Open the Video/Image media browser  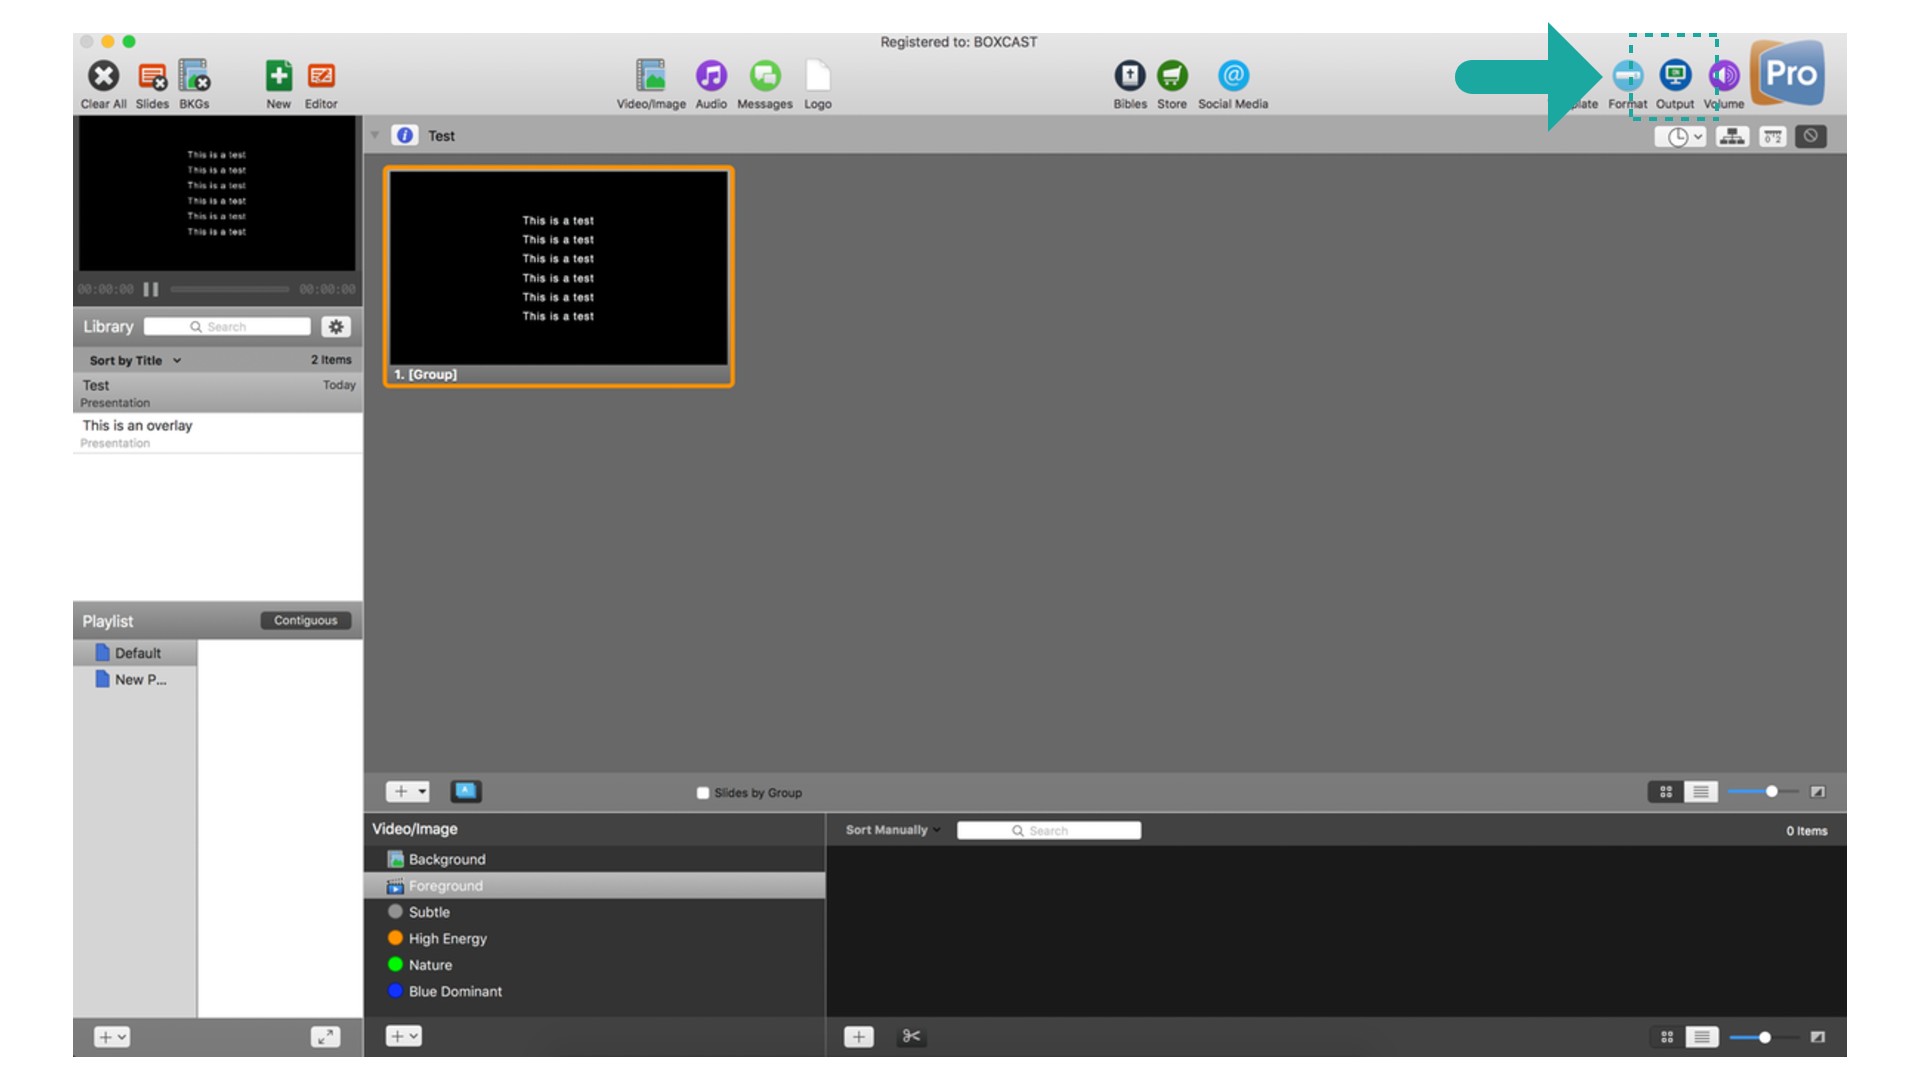click(652, 76)
